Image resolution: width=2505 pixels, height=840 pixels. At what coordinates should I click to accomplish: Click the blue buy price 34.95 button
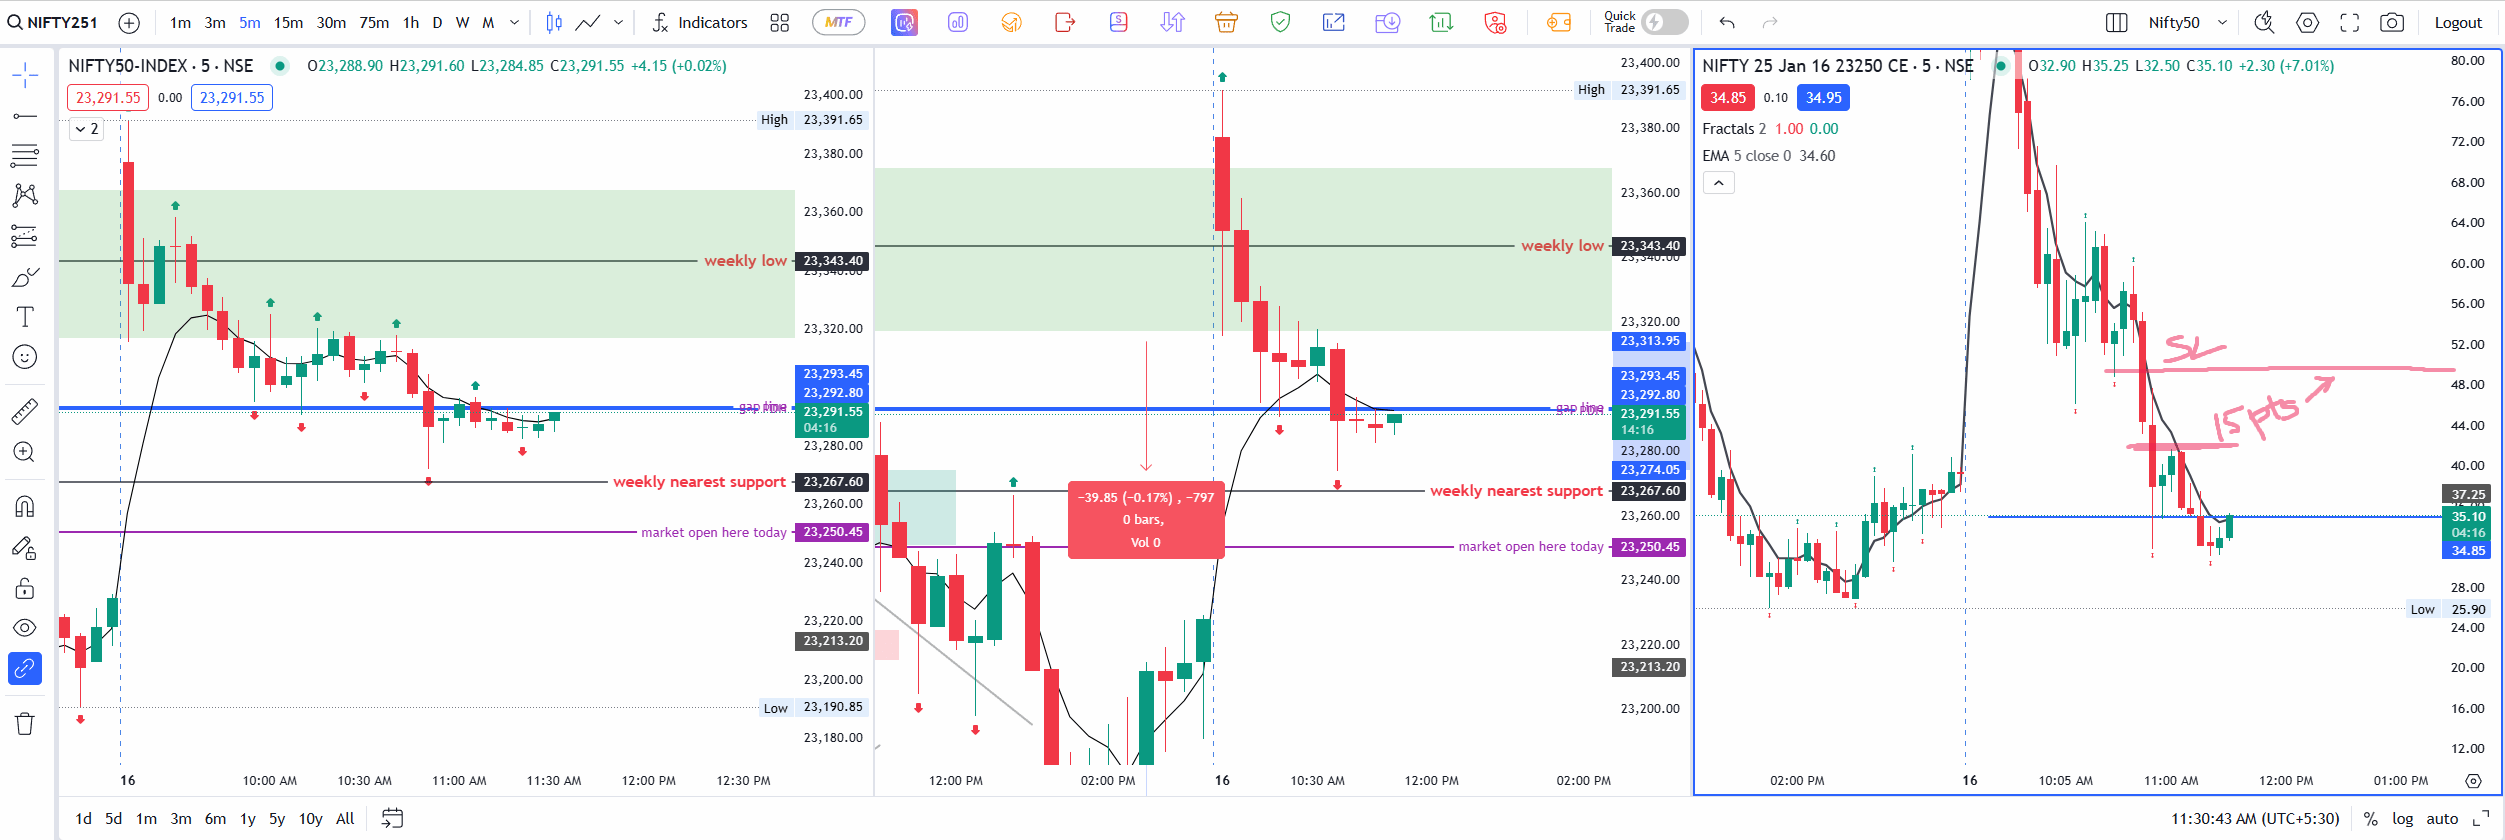click(1824, 98)
